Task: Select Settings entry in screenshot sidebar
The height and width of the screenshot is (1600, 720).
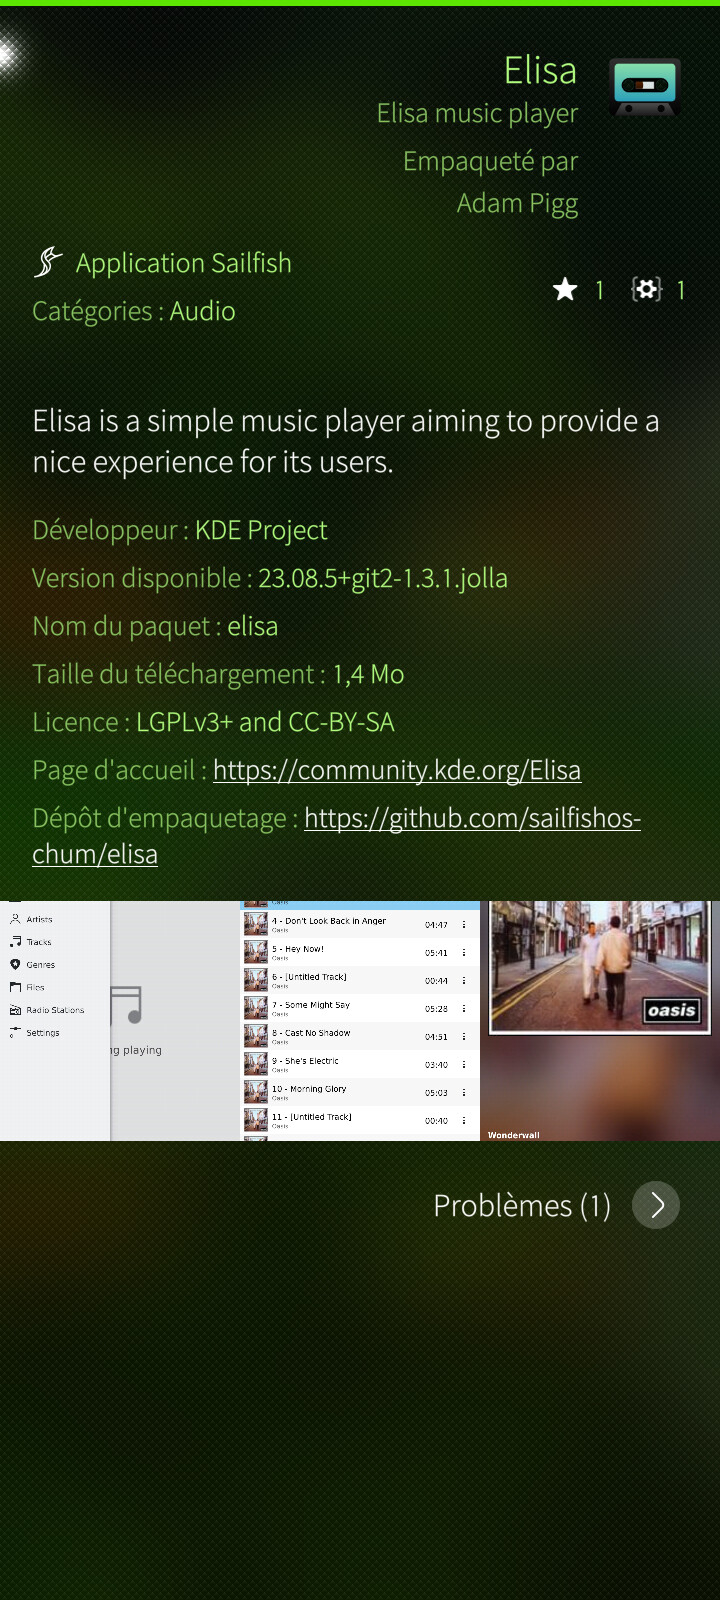Action: [42, 1033]
